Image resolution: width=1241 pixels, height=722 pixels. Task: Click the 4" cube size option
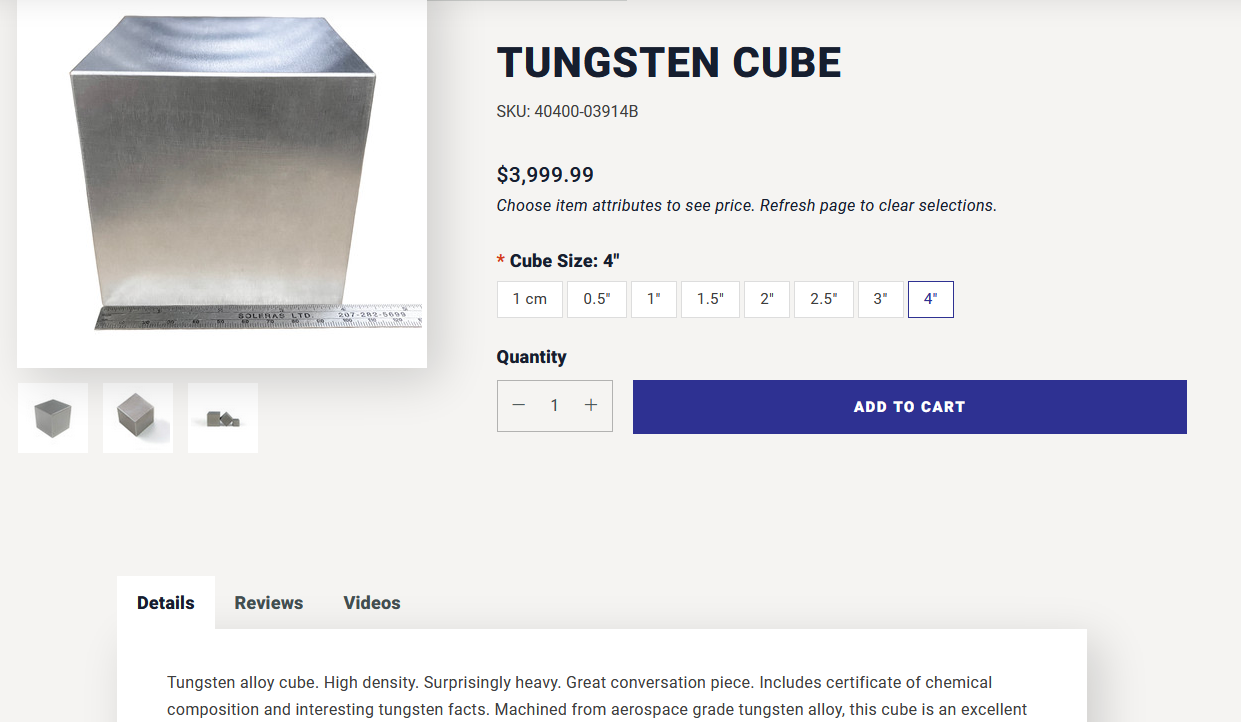(931, 299)
